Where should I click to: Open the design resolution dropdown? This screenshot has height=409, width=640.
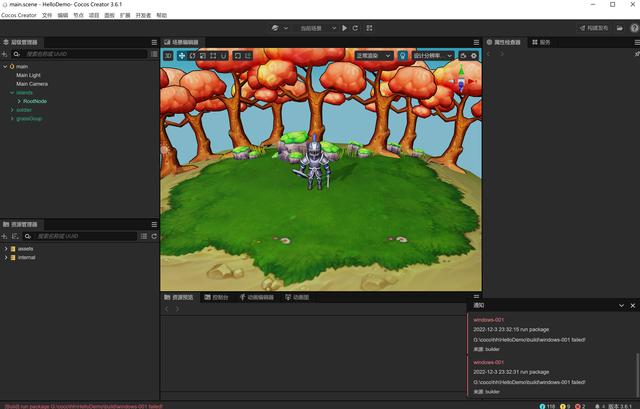click(433, 56)
